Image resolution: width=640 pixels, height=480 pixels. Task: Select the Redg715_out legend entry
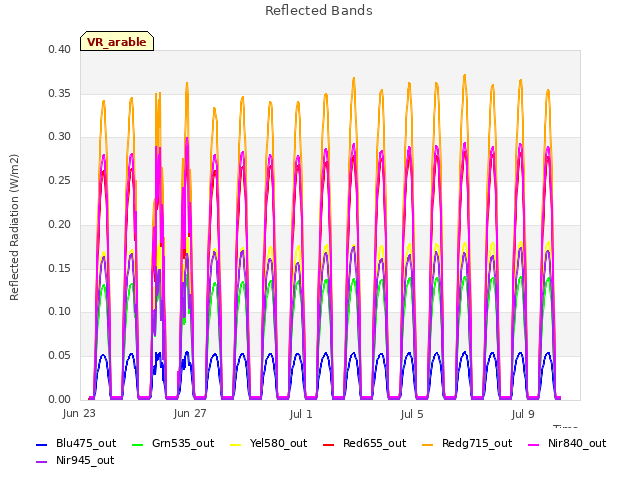467,443
